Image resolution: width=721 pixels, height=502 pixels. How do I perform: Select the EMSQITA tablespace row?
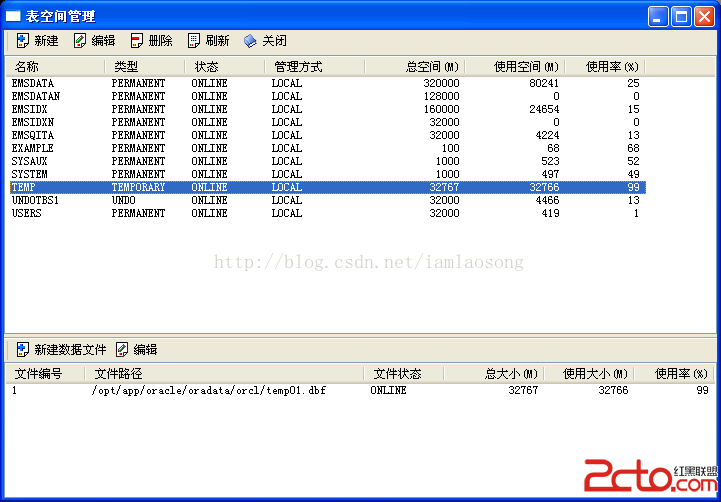[327, 135]
